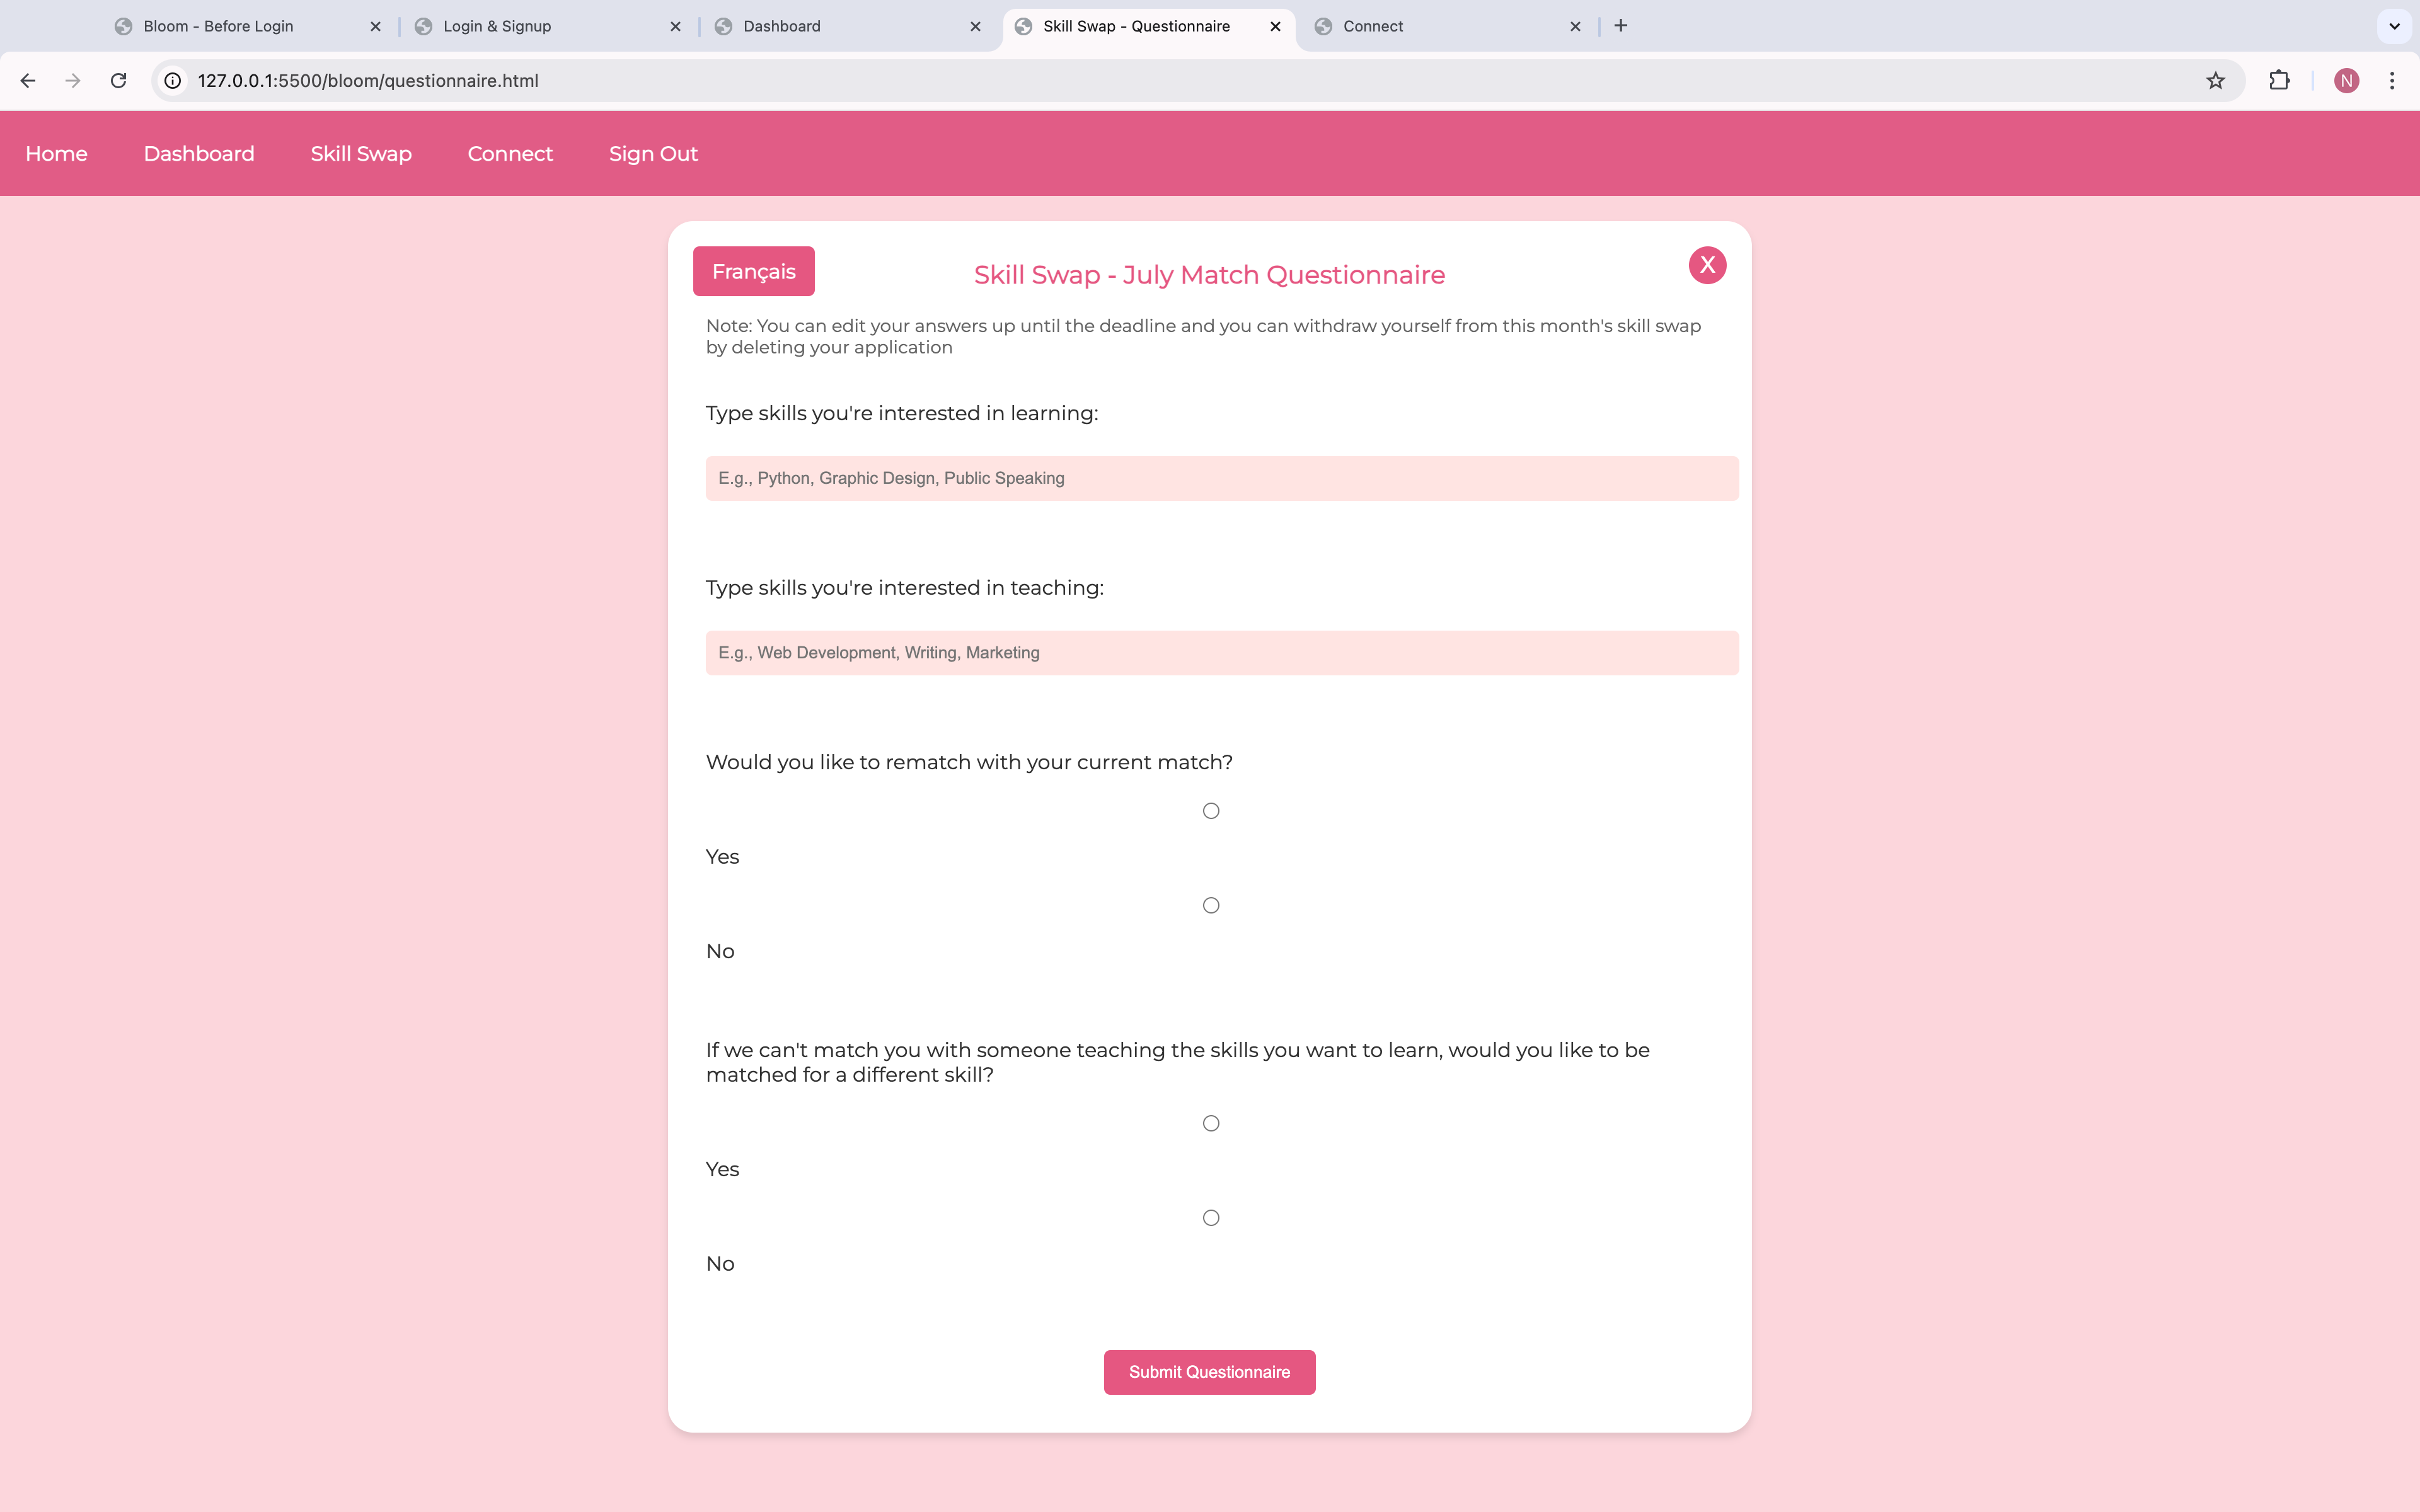This screenshot has height=1512, width=2420.
Task: Open Skill Swap in navigation bar
Action: [x=361, y=154]
